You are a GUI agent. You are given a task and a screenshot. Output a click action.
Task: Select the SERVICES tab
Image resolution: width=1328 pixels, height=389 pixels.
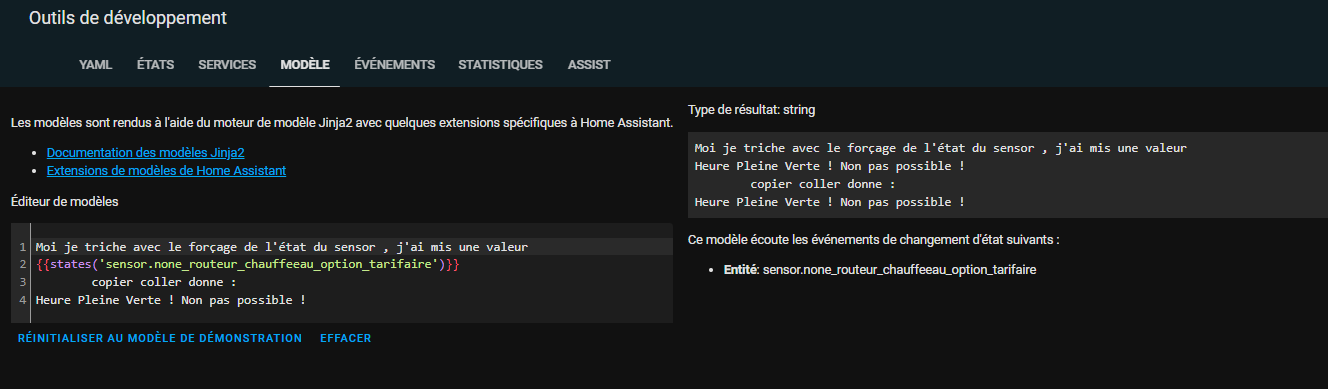pyautogui.click(x=227, y=65)
